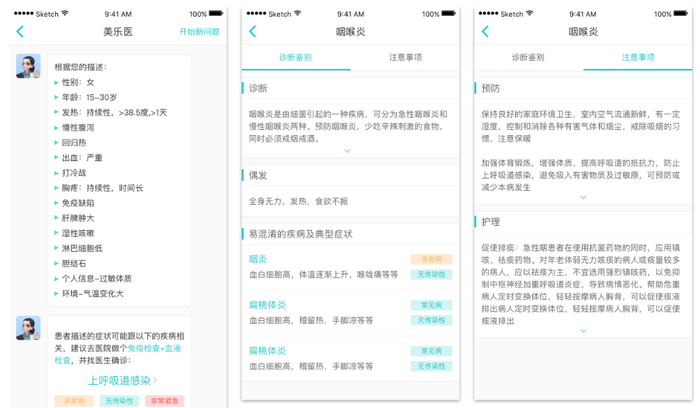This screenshot has width=700, height=408.
Task: Tap the back arrow on the 美乐医 chat screen
Action: (20, 32)
